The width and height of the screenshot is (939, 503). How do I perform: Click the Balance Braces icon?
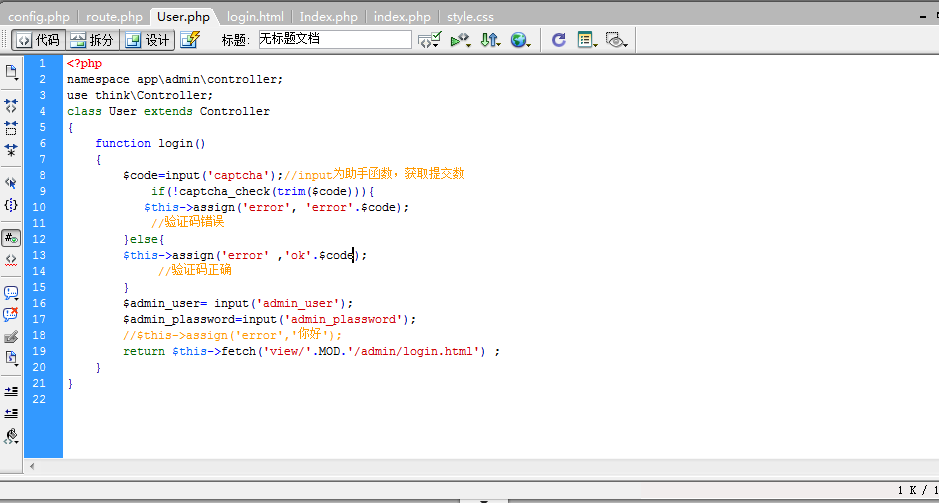tap(11, 205)
